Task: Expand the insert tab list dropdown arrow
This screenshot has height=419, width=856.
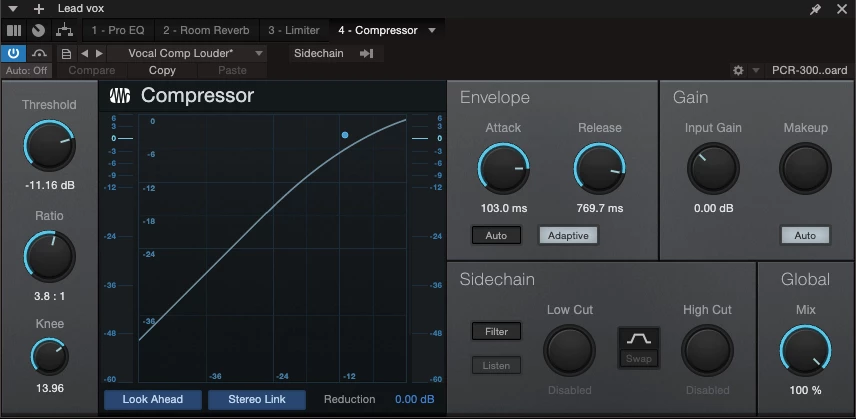Action: 432,31
